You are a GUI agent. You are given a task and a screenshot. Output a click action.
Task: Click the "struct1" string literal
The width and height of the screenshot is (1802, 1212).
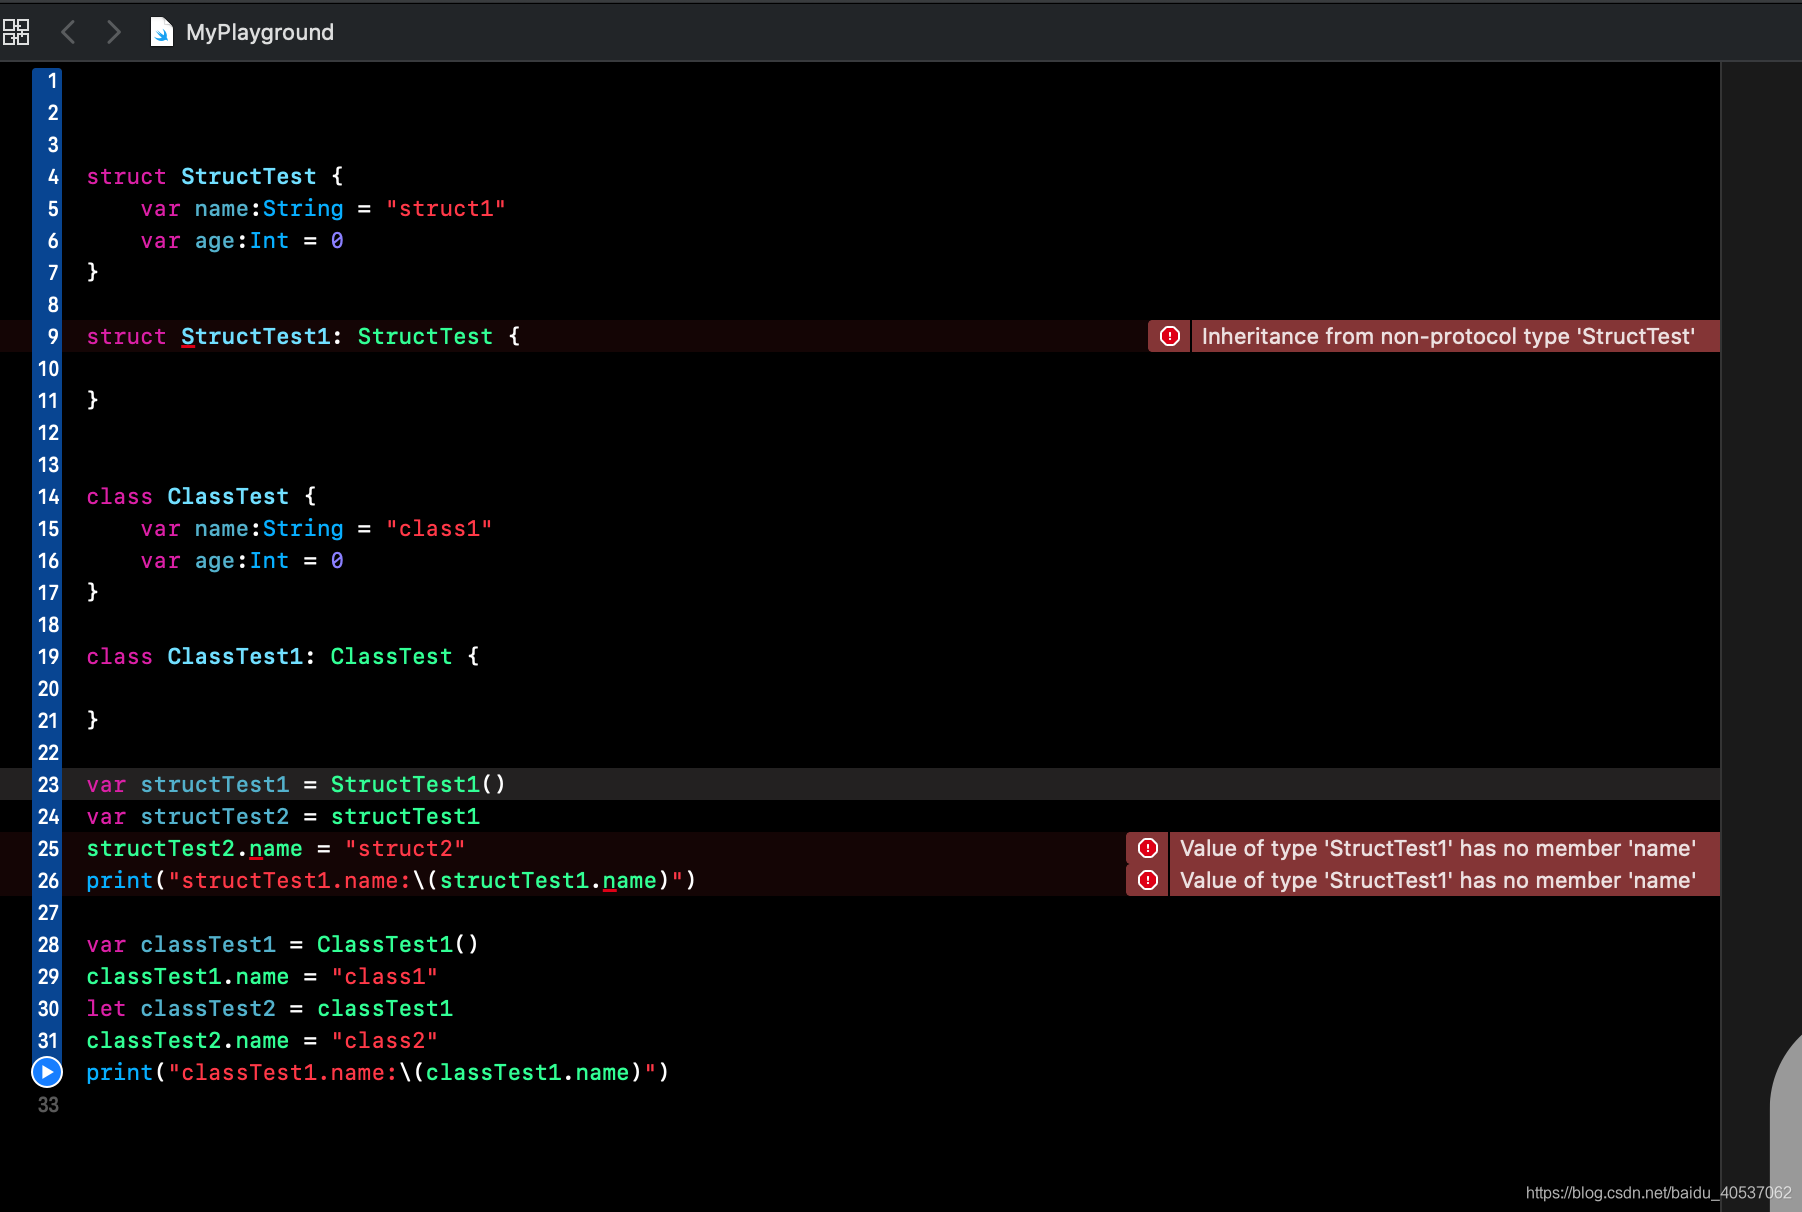tap(446, 209)
